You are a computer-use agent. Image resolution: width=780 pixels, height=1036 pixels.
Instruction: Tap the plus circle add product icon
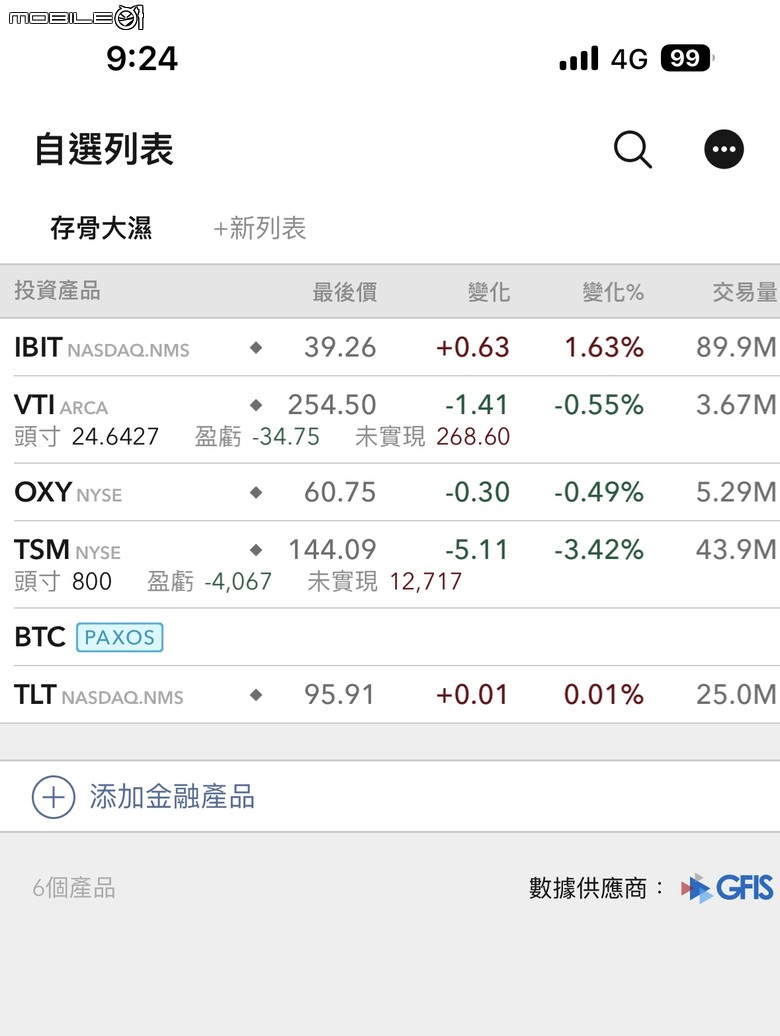[x=53, y=797]
